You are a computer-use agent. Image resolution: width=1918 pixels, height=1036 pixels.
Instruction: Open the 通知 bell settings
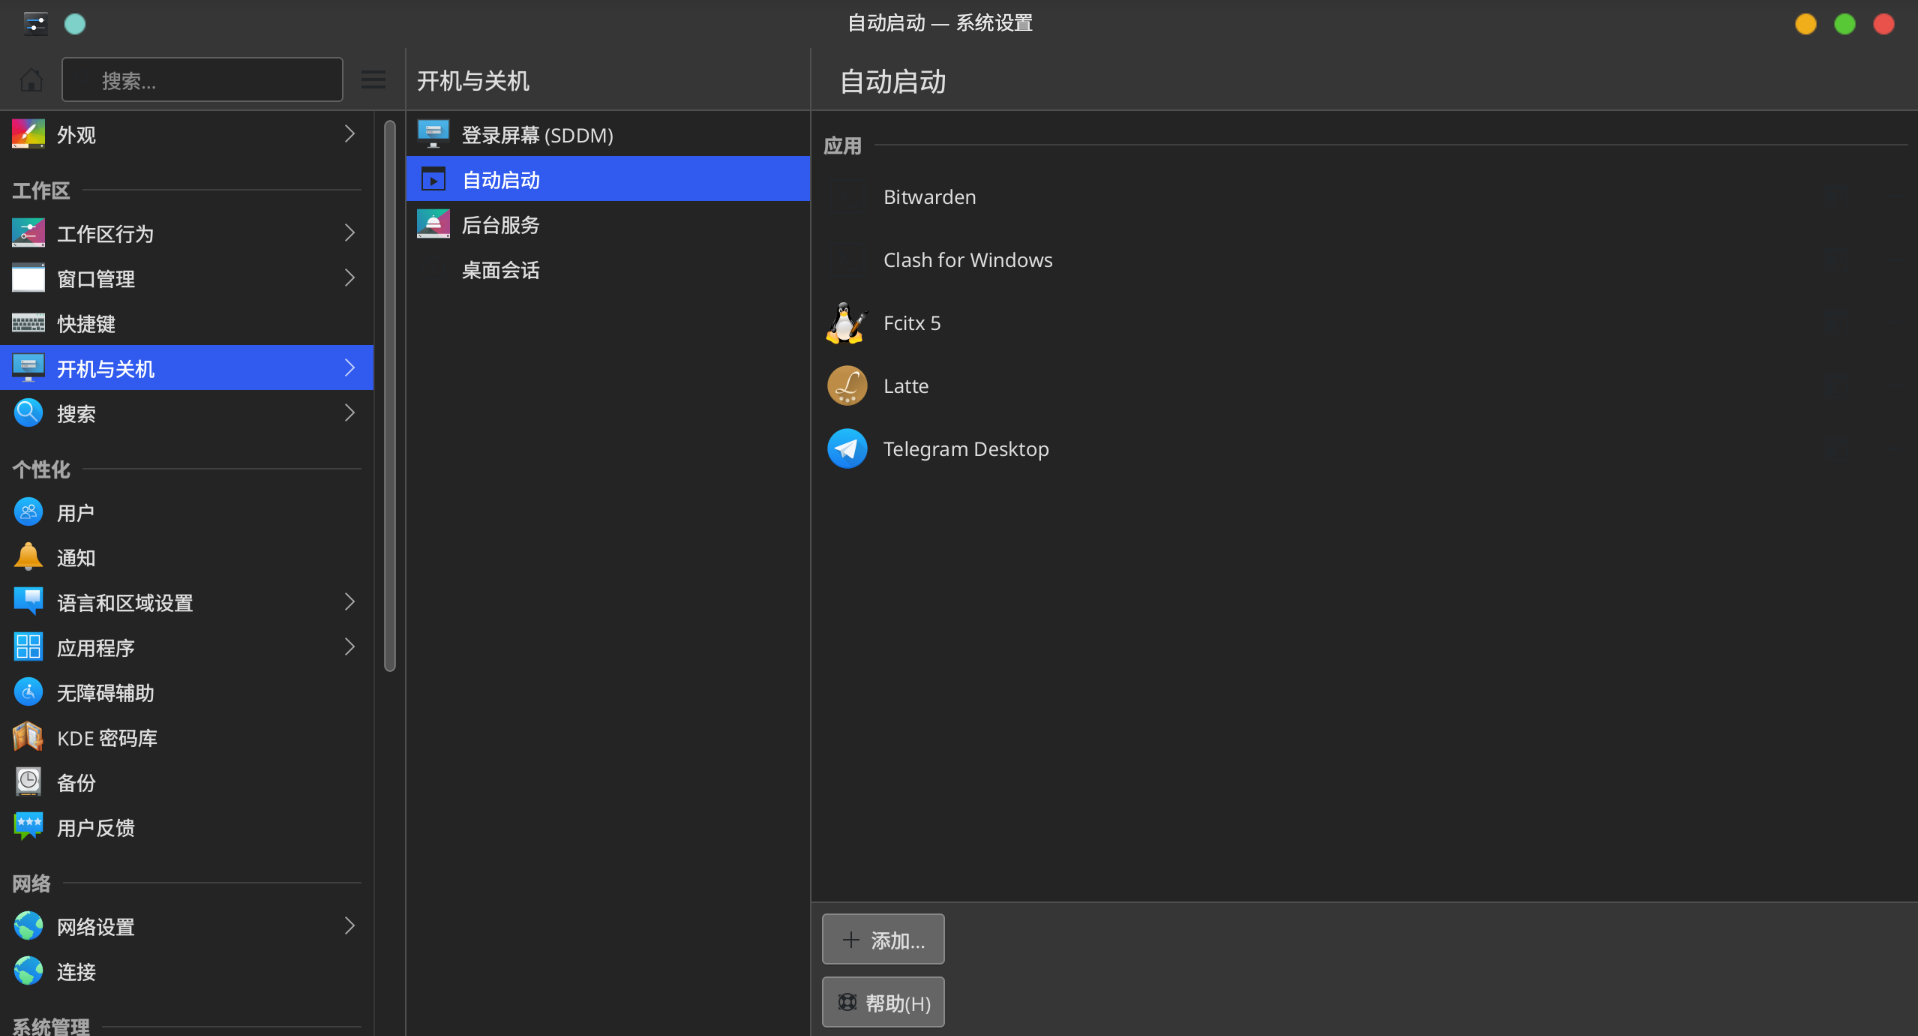point(75,558)
